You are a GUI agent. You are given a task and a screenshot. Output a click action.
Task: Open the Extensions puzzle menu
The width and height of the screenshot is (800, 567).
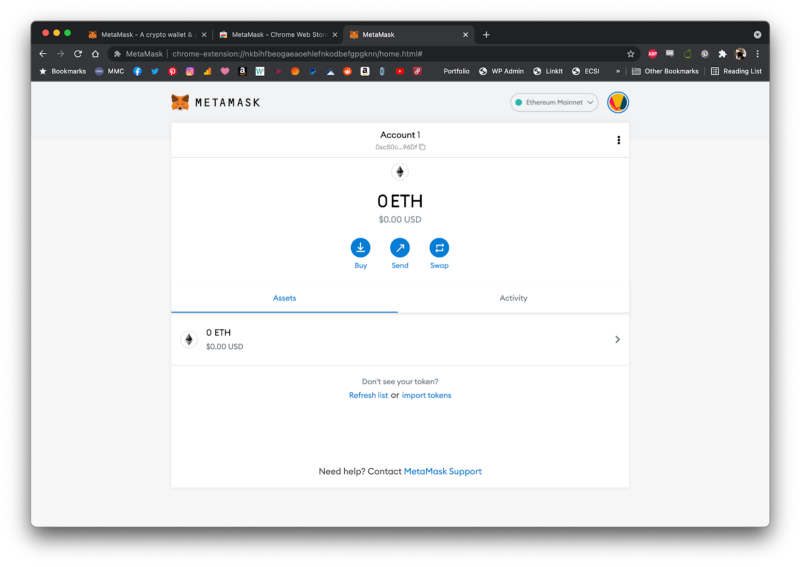click(x=722, y=54)
